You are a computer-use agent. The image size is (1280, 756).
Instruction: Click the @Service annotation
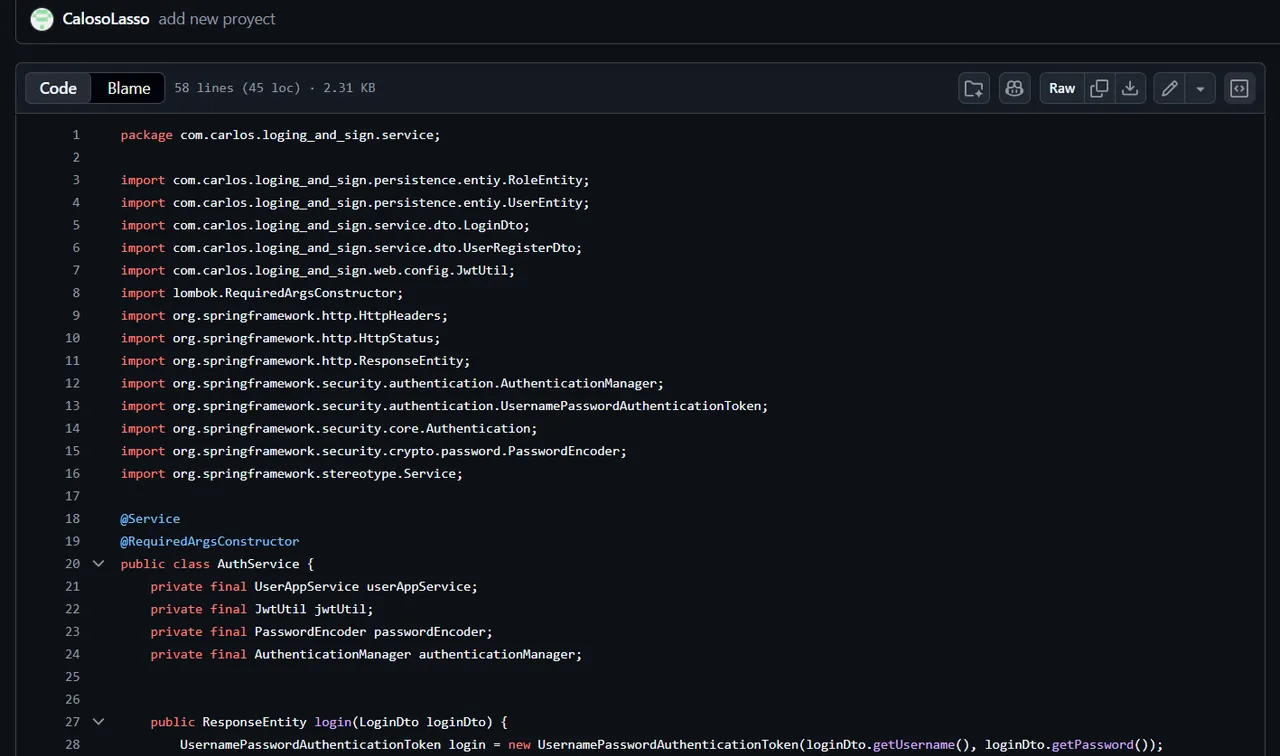click(151, 519)
